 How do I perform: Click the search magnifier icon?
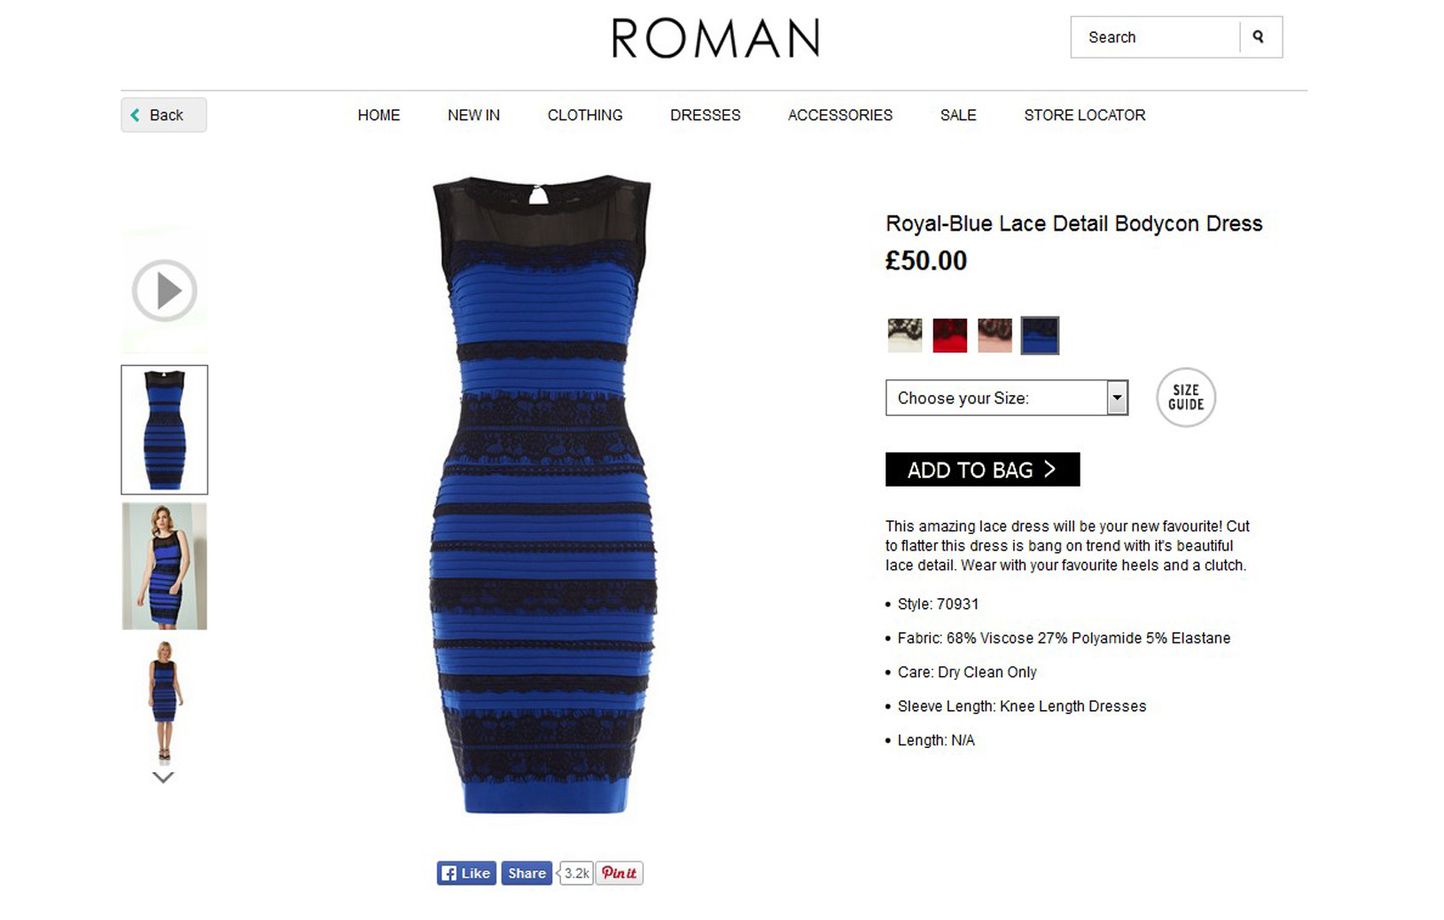tap(1258, 37)
